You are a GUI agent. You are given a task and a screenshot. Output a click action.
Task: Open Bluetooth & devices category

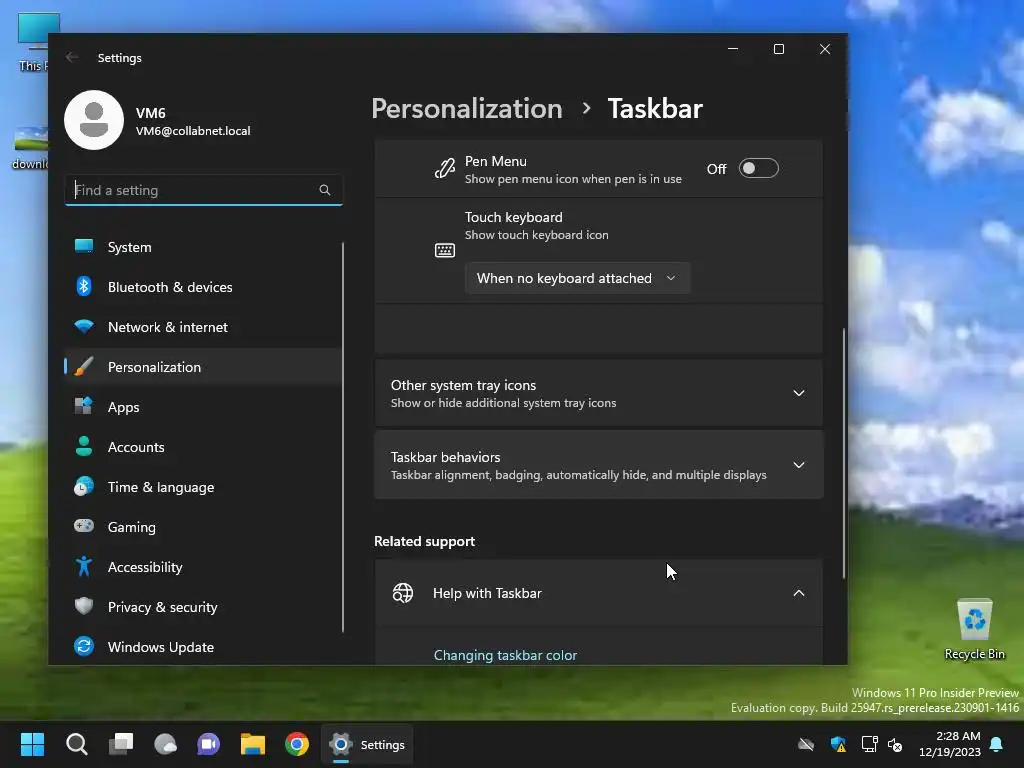click(203, 287)
